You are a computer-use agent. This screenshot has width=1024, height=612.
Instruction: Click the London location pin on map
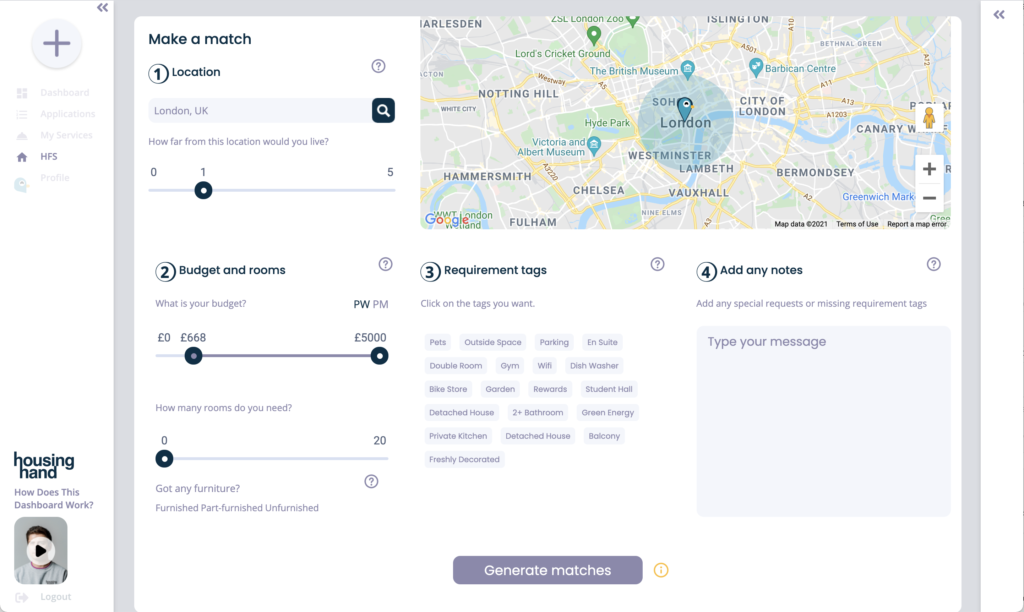pyautogui.click(x=685, y=108)
